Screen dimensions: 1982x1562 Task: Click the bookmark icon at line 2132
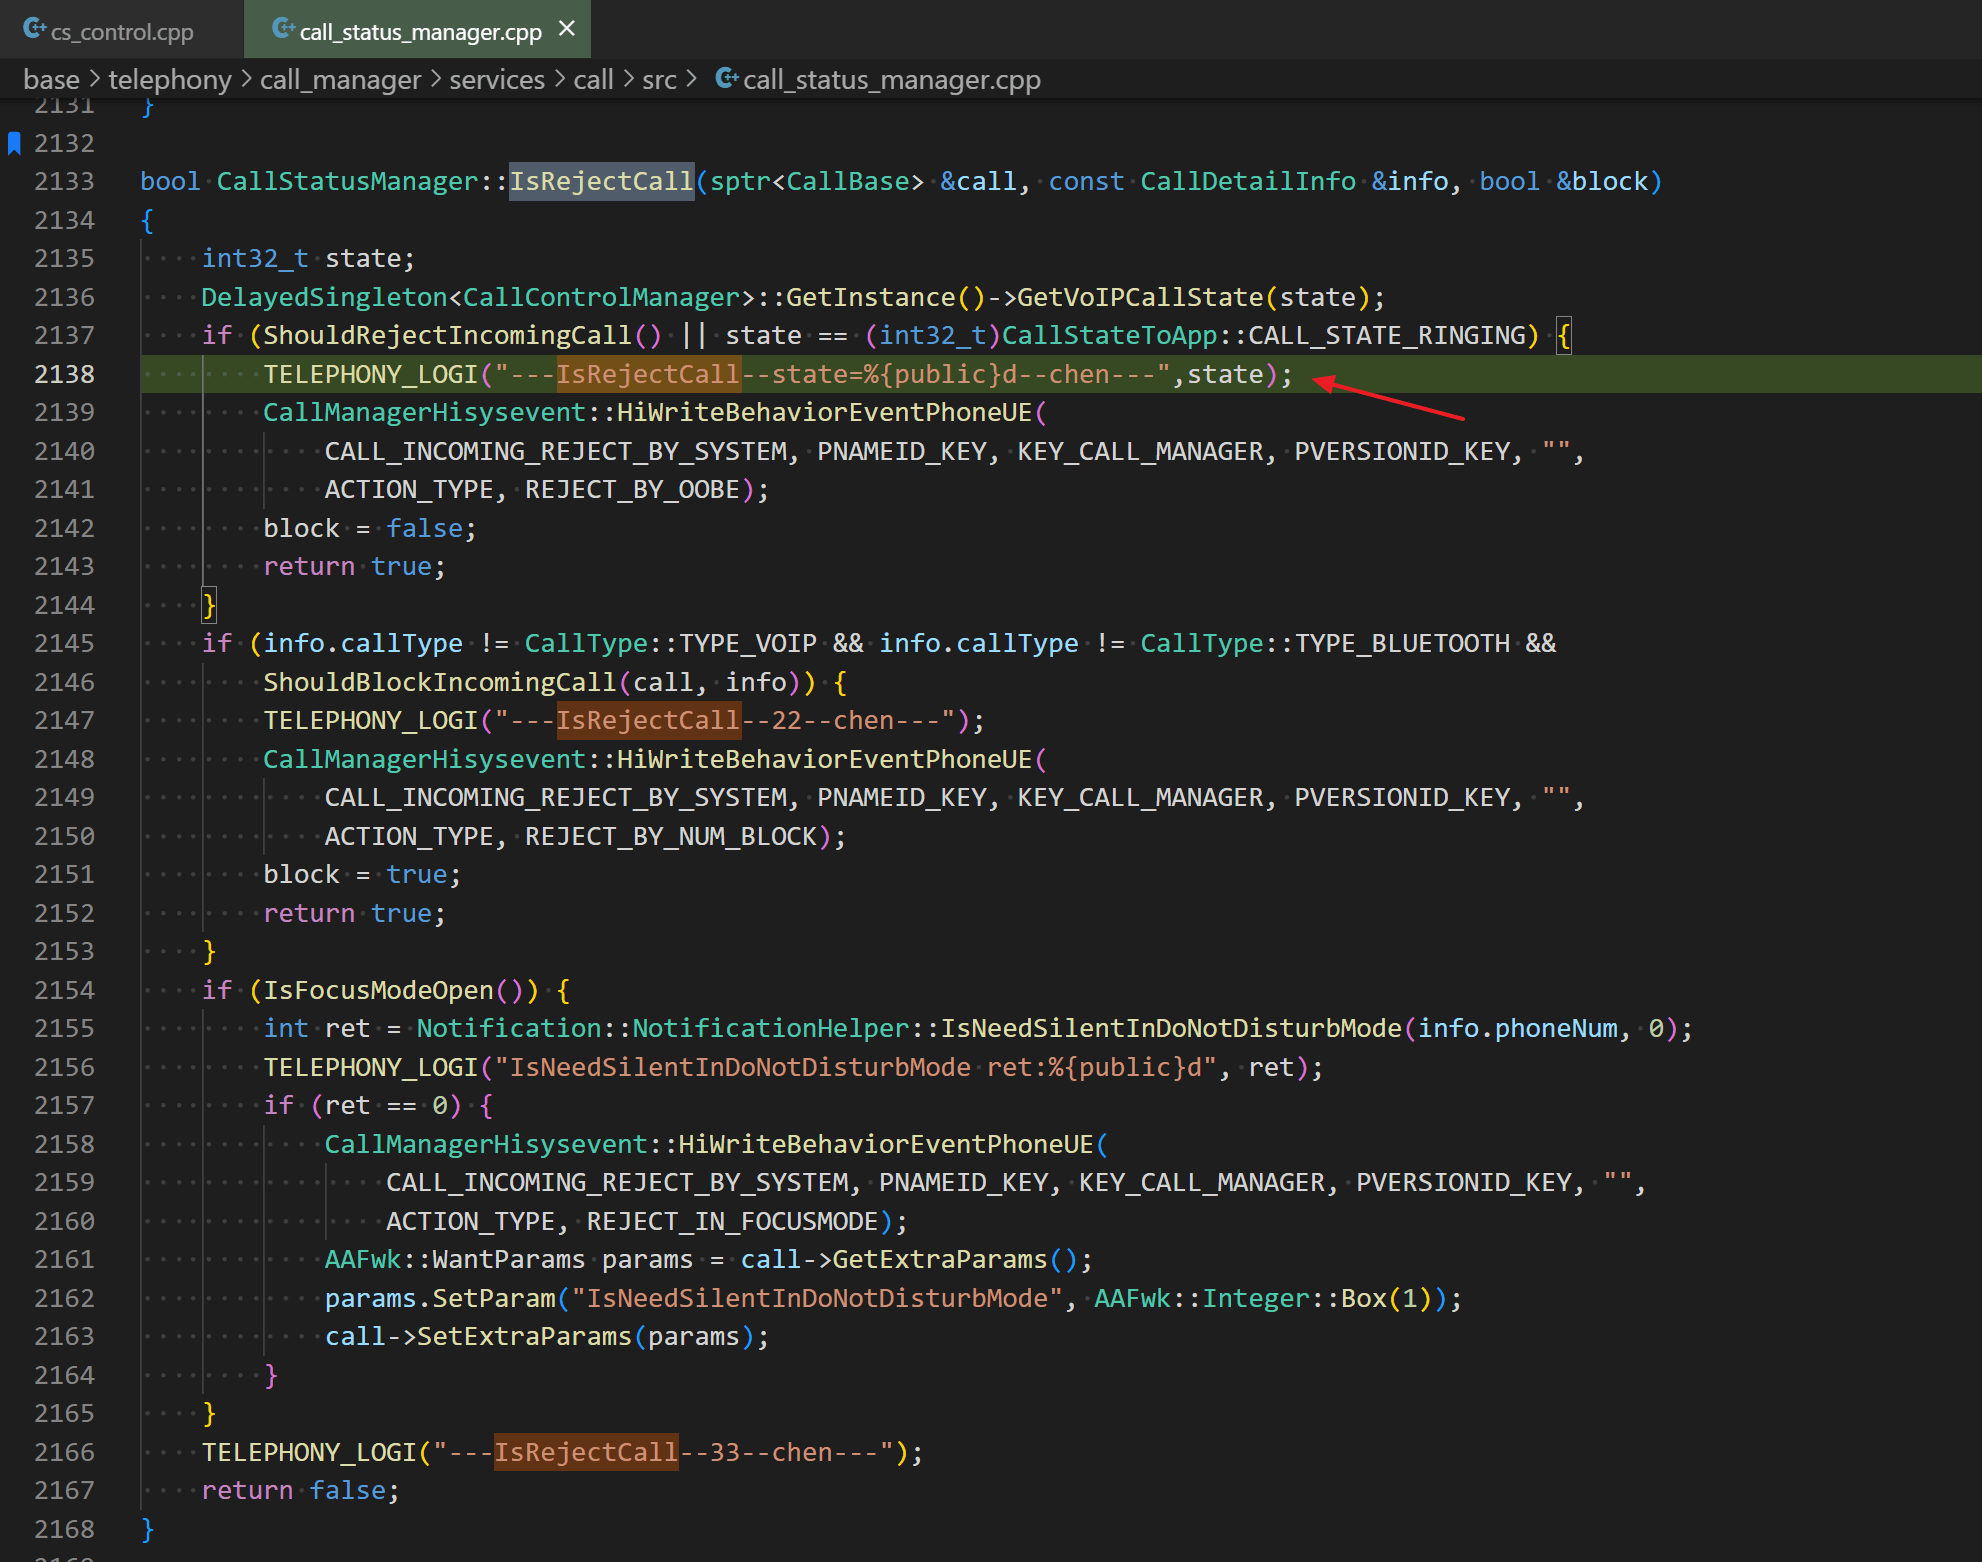pyautogui.click(x=14, y=143)
